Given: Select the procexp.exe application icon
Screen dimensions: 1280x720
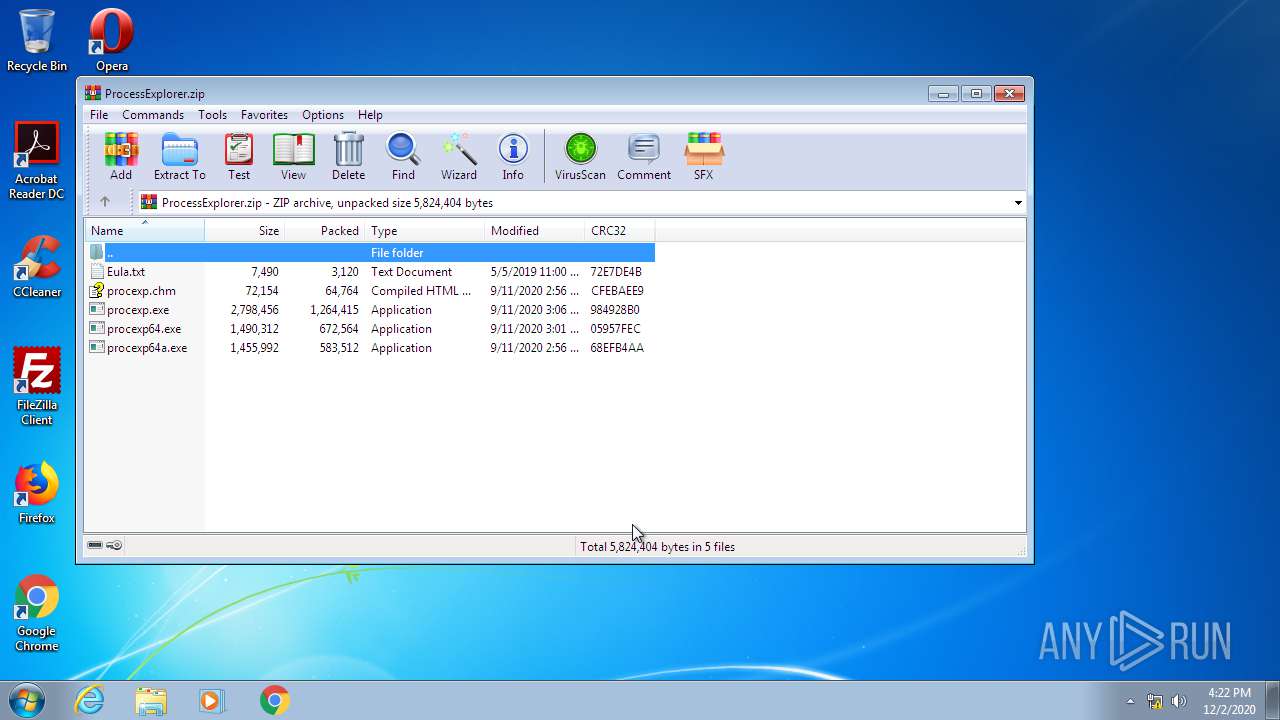Looking at the screenshot, I should [x=97, y=310].
